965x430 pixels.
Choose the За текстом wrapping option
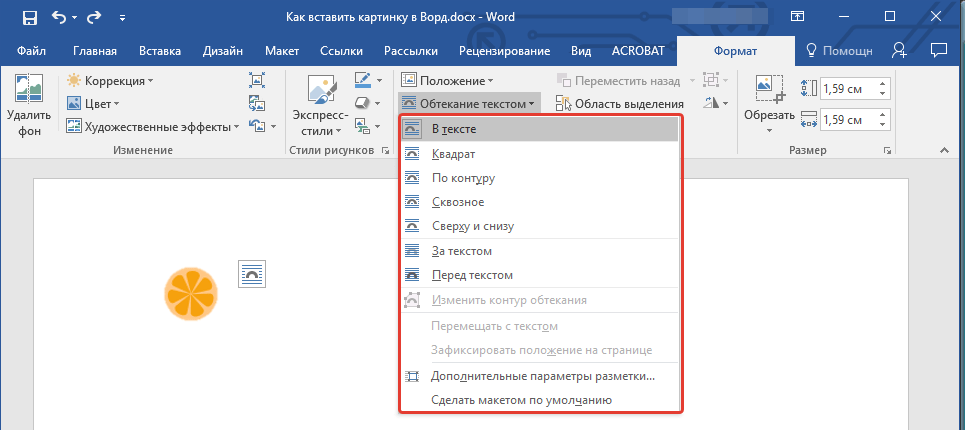461,251
